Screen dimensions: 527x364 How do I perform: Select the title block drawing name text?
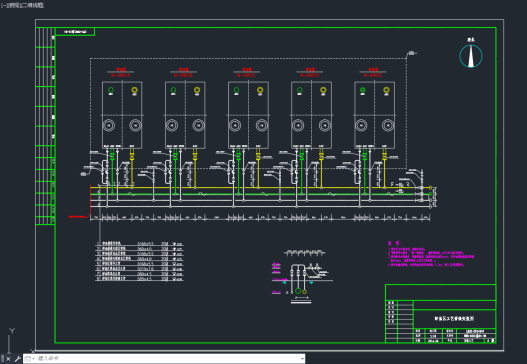(x=454, y=318)
